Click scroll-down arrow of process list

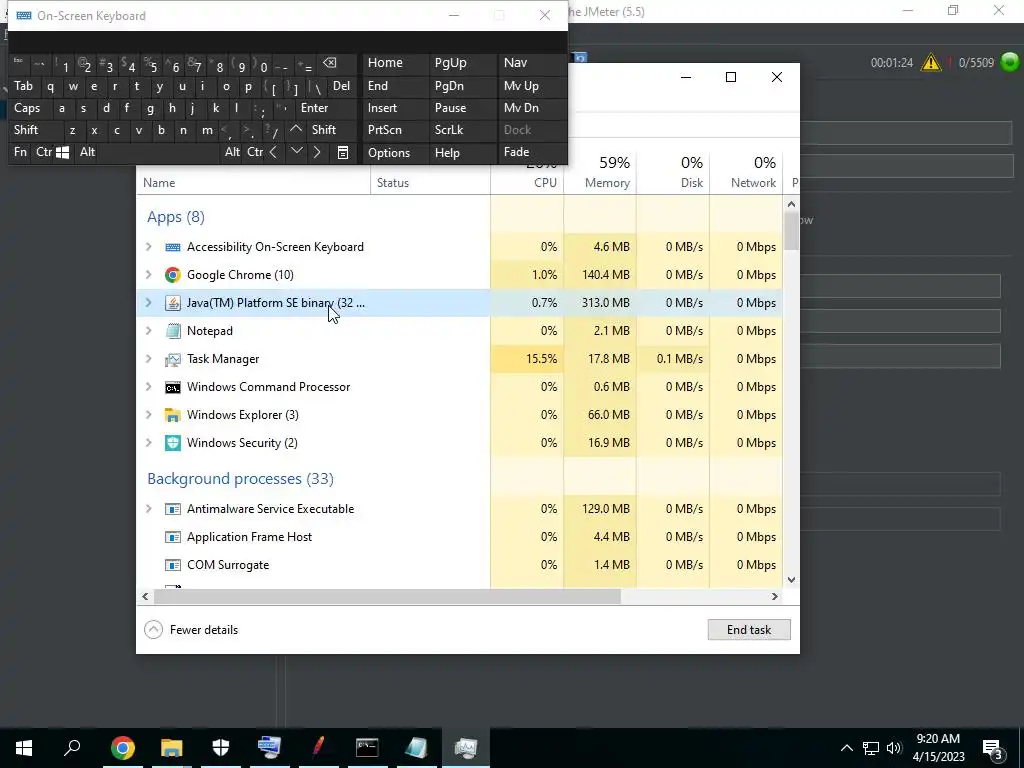coord(792,579)
